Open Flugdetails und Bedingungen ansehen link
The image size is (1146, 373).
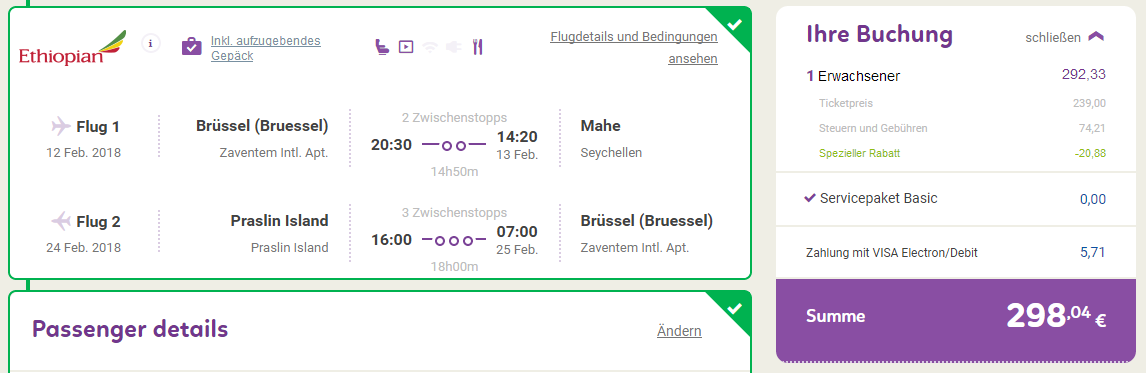coord(634,48)
